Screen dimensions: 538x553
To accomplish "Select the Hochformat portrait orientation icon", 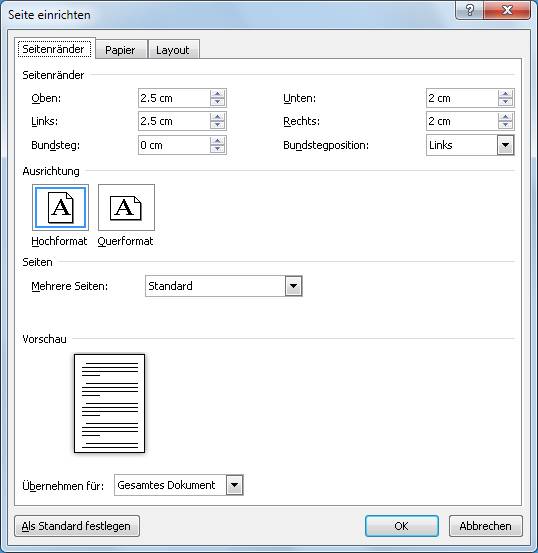I will 60,207.
